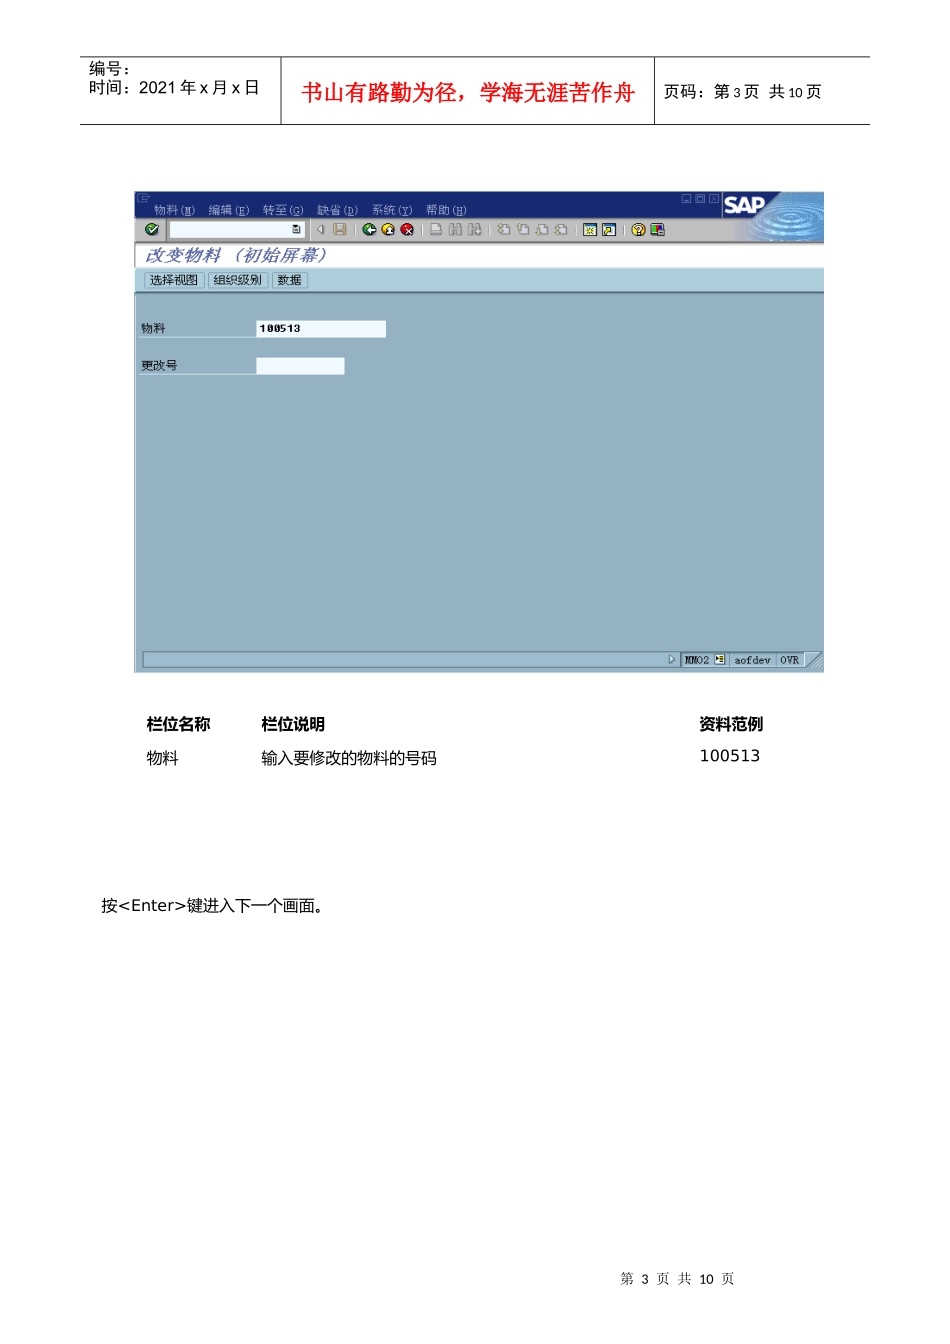Open the 帮助 (H) menu
950x1344 pixels.
pos(446,210)
